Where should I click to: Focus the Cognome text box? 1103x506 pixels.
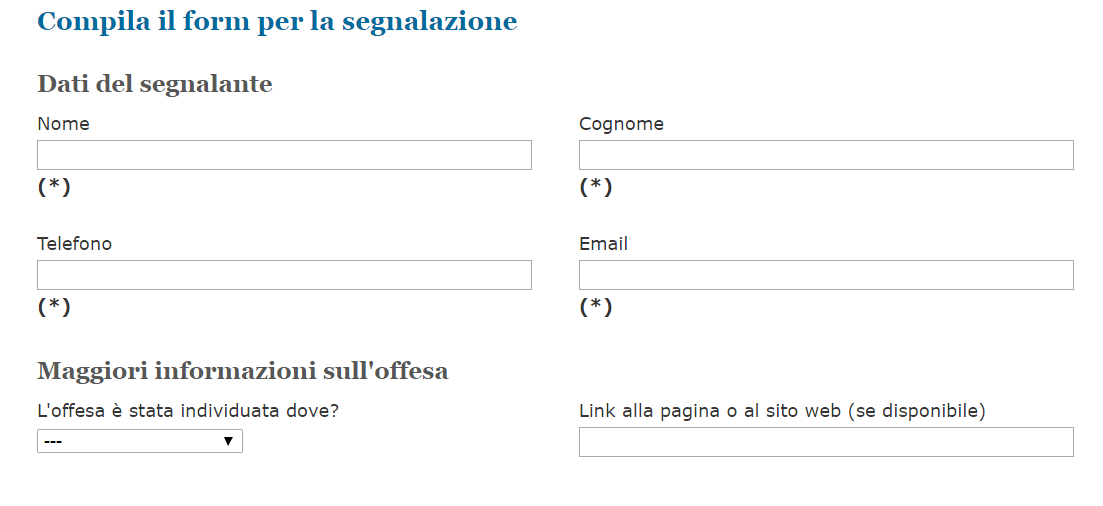[x=826, y=155]
